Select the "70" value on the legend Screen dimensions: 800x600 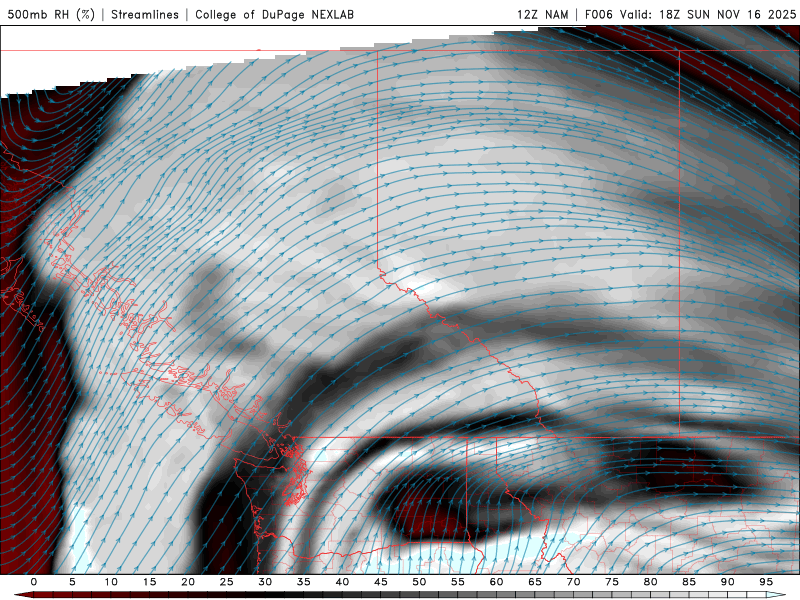[x=573, y=582]
